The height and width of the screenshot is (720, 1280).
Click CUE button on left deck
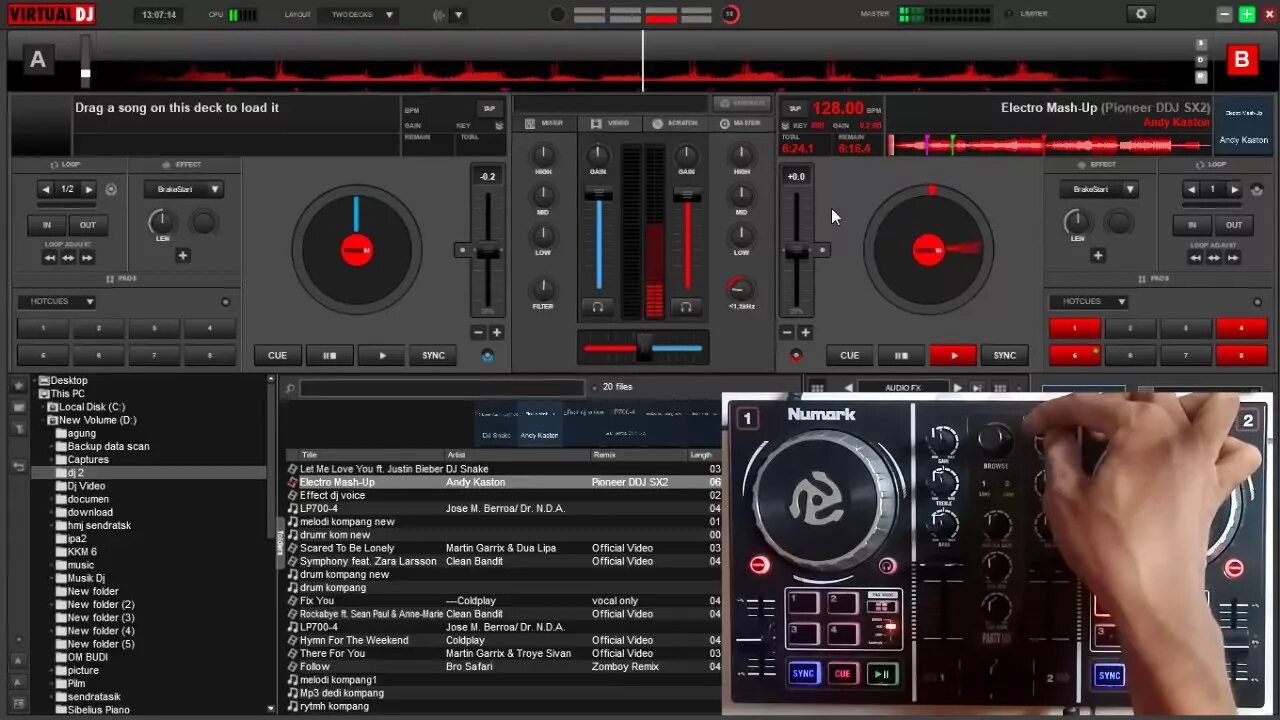(277, 355)
